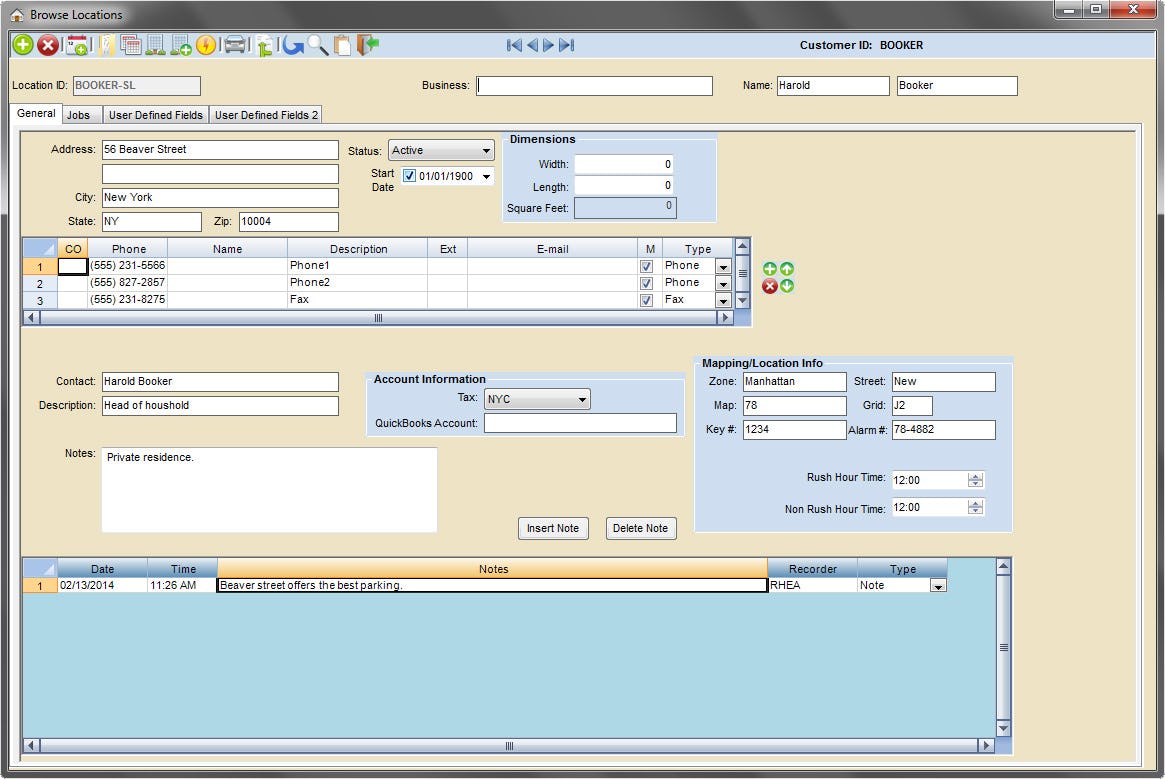This screenshot has height=779, width=1165.
Task: Undo changes with the blue curved arrow icon
Action: pyautogui.click(x=292, y=45)
